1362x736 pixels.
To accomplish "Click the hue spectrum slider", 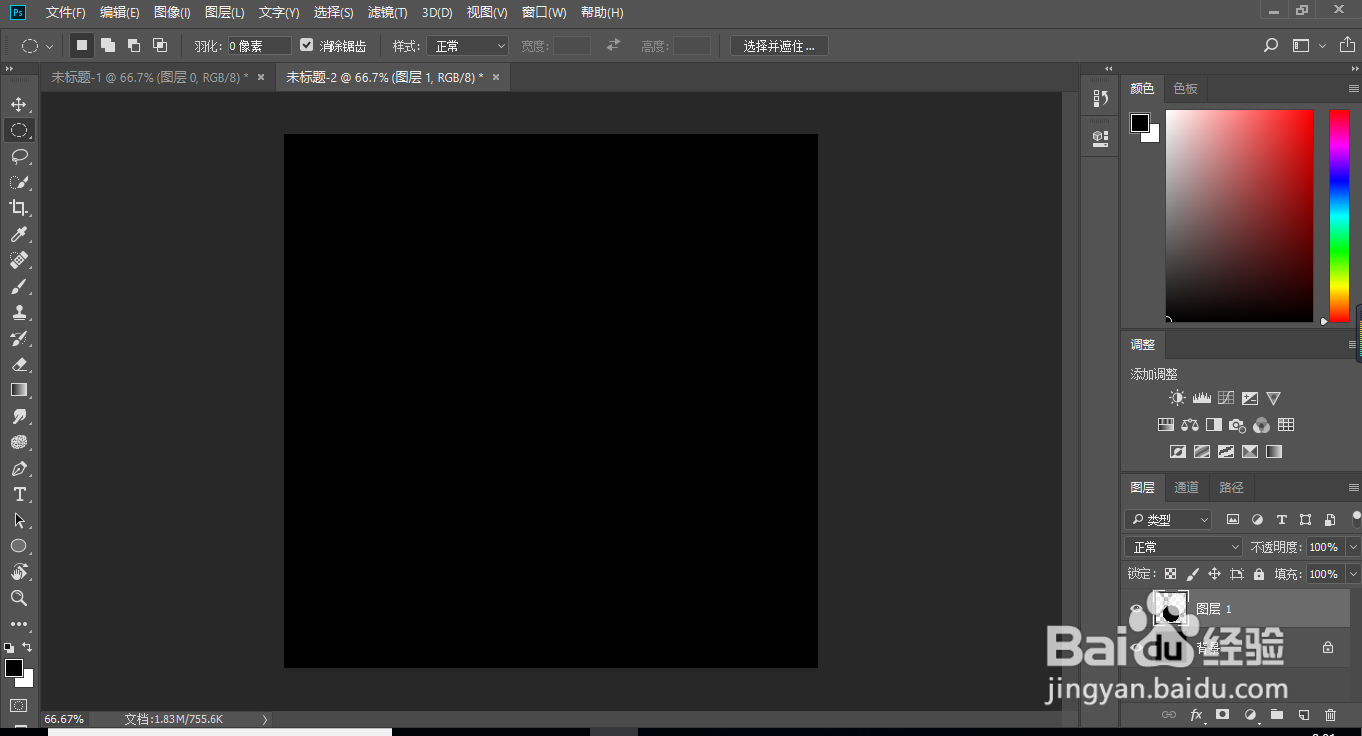I will click(x=1339, y=216).
